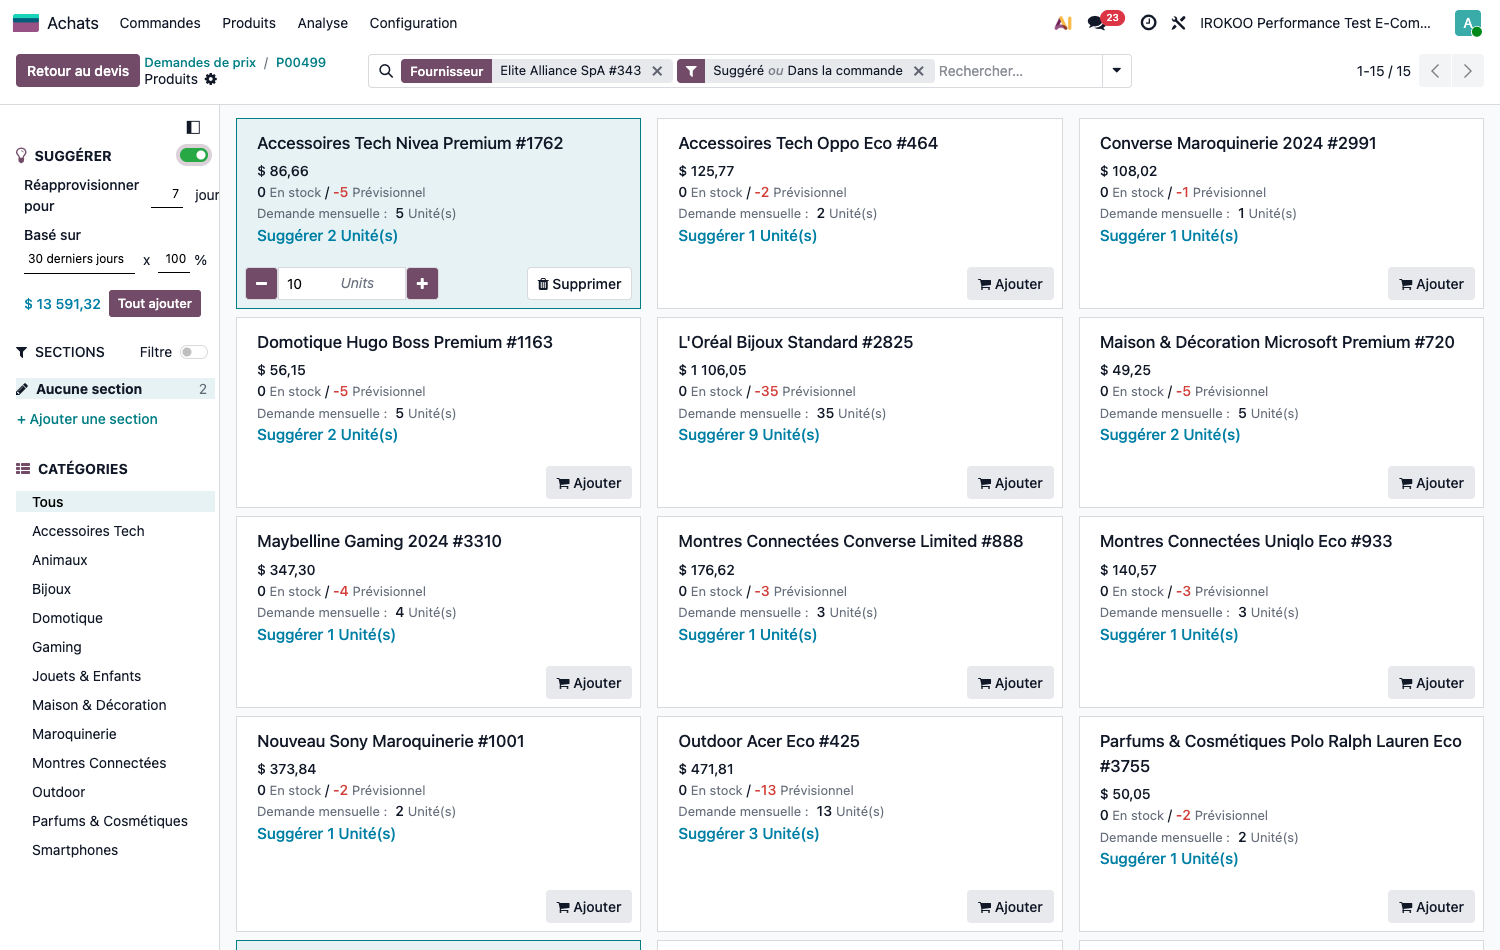The width and height of the screenshot is (1500, 950).
Task: Collapse the side panel icon
Action: 193,127
